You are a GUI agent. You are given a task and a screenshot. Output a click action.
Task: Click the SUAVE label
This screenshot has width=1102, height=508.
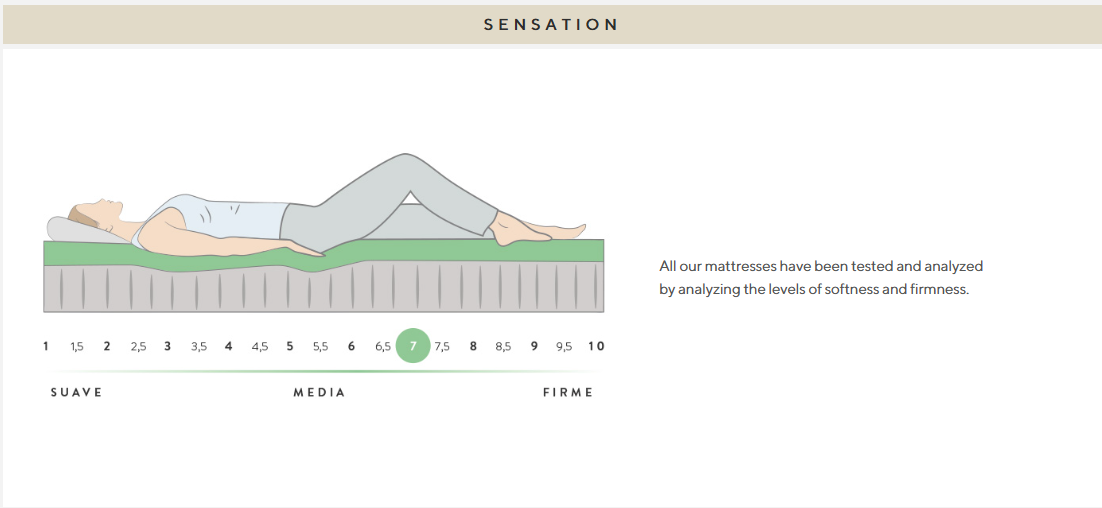pos(77,392)
